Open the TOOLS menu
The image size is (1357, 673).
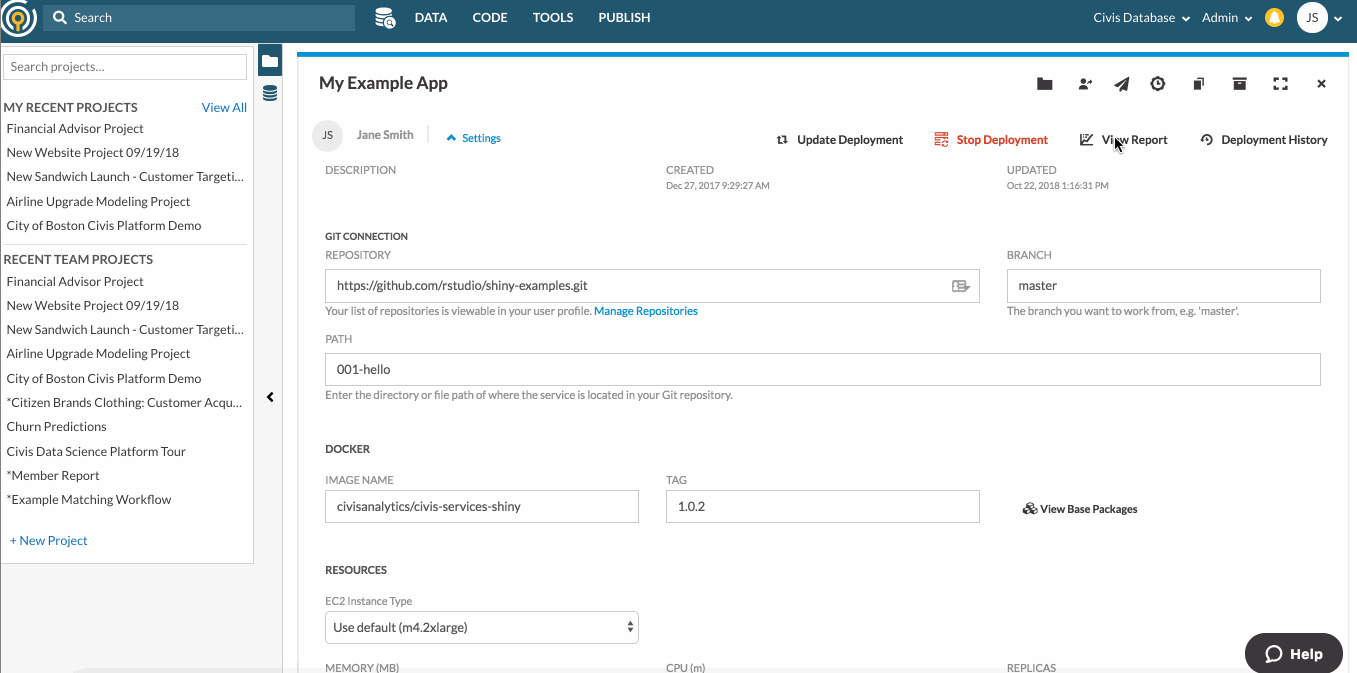553,17
